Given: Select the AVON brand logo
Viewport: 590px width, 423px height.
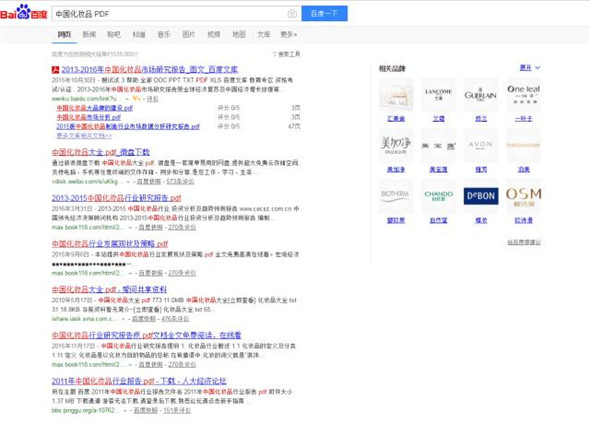Looking at the screenshot, I should point(481,145).
